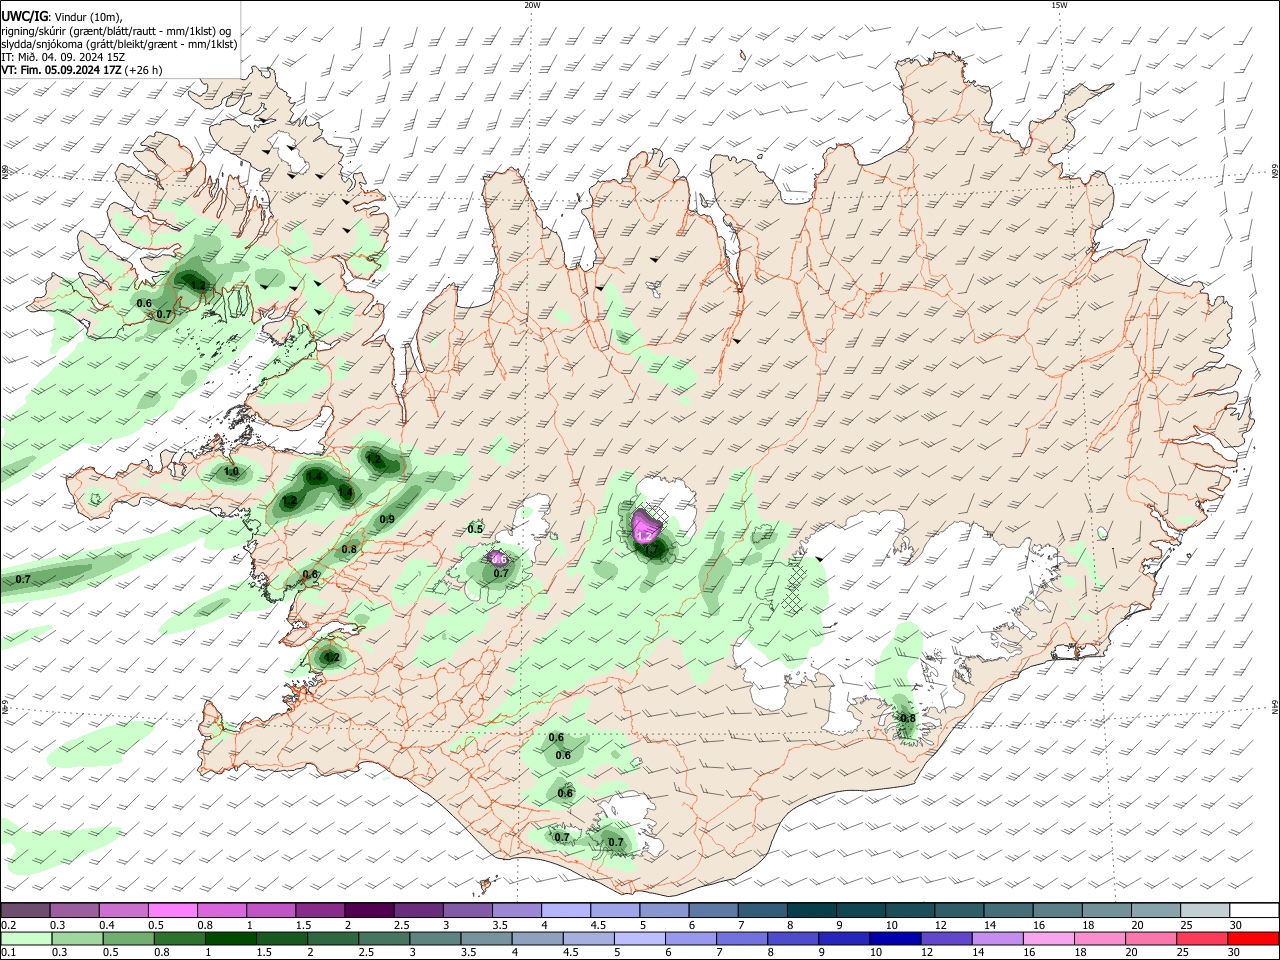Select the valid time 'VT: Fim. 05.09.2024 17Z (+26 h)'
The image size is (1280, 960).
point(81,70)
